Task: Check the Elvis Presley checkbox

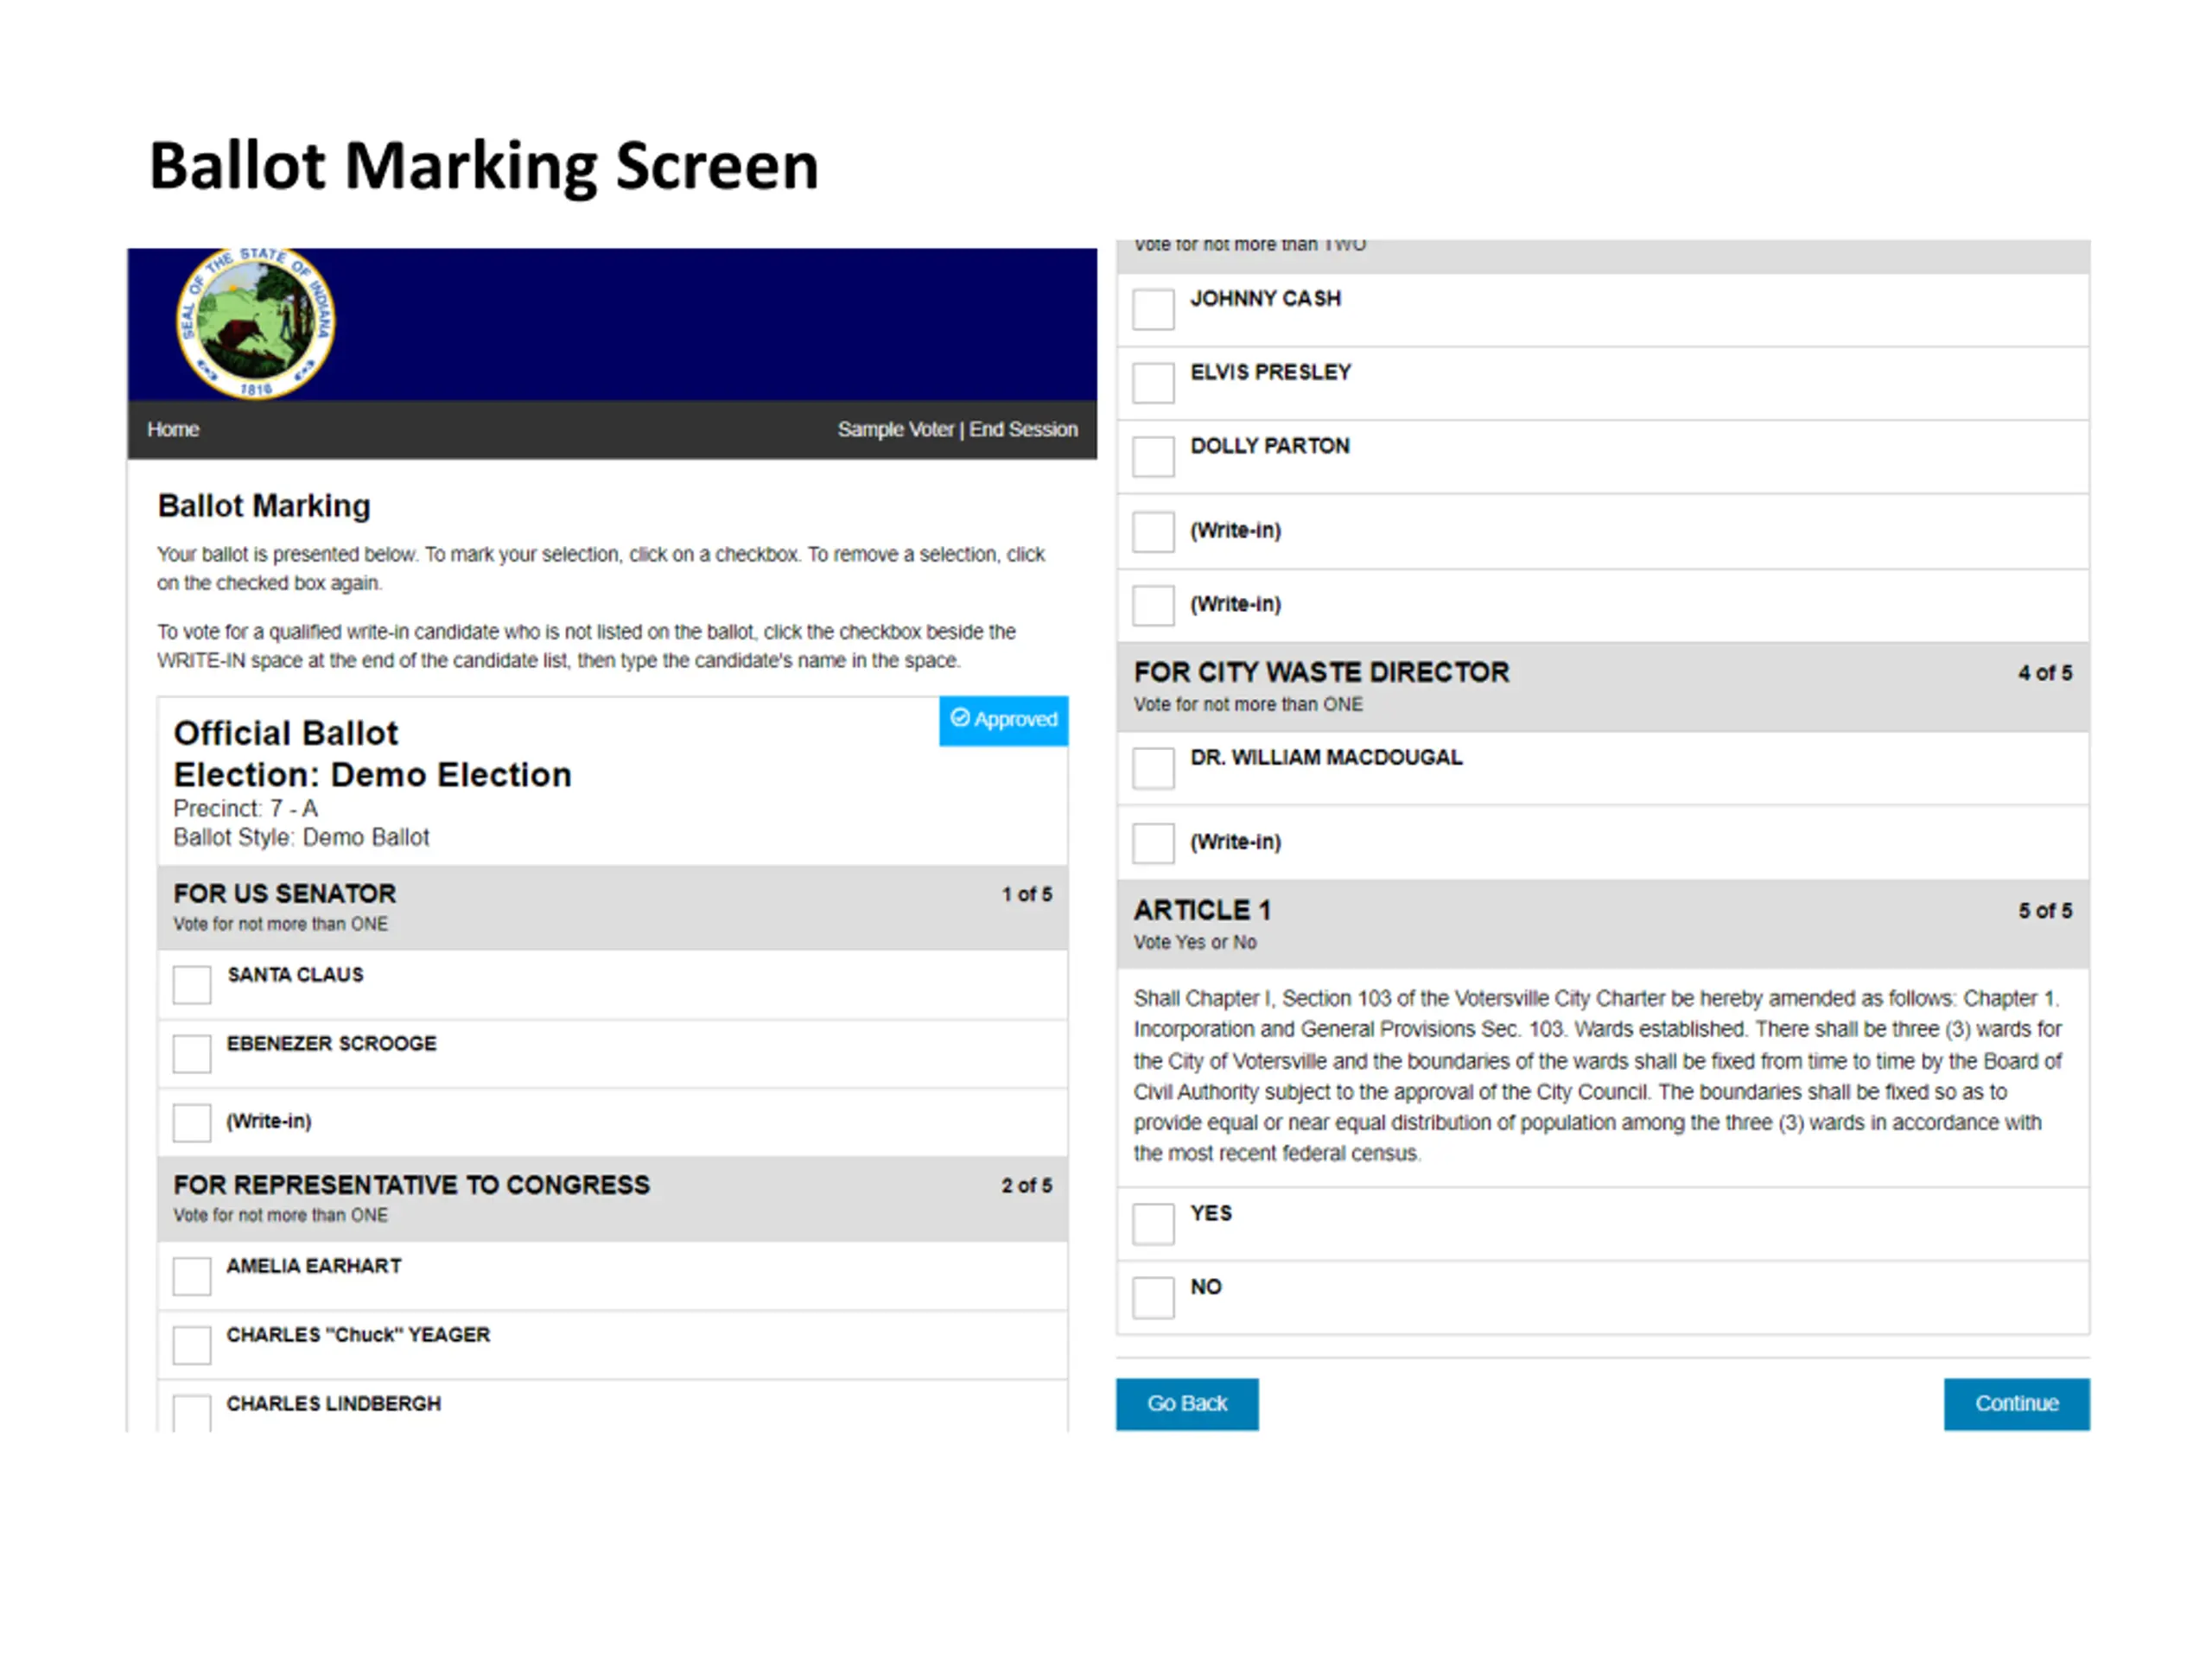Action: [x=1153, y=383]
